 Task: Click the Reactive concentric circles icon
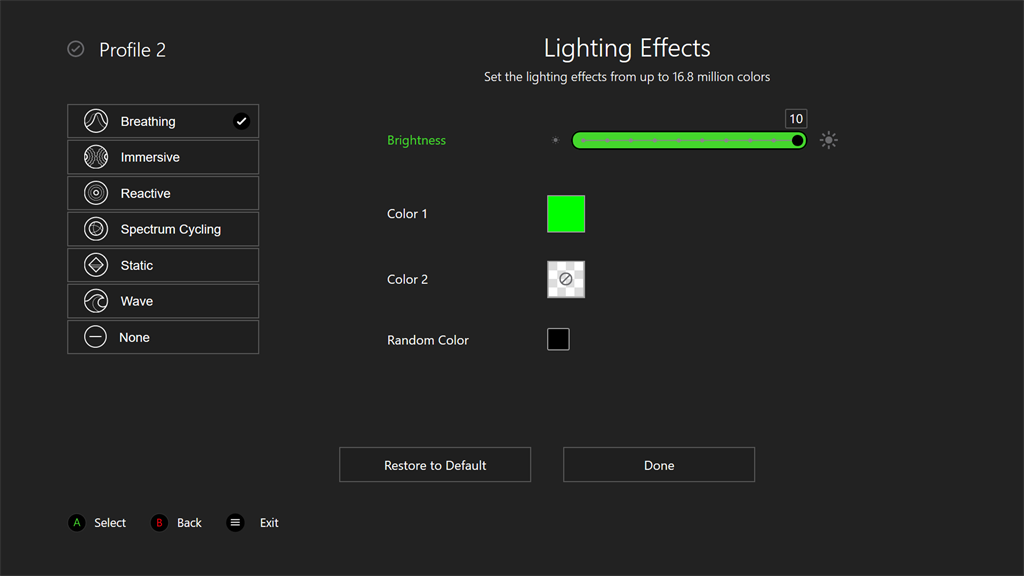tap(96, 193)
